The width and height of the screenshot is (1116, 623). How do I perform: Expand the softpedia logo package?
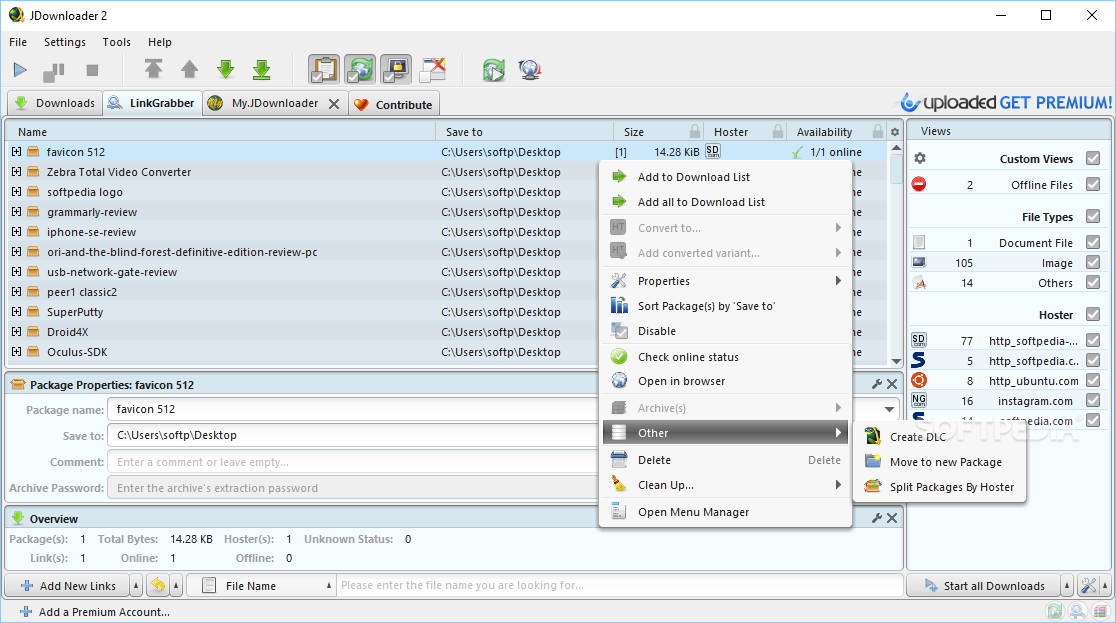[16, 192]
